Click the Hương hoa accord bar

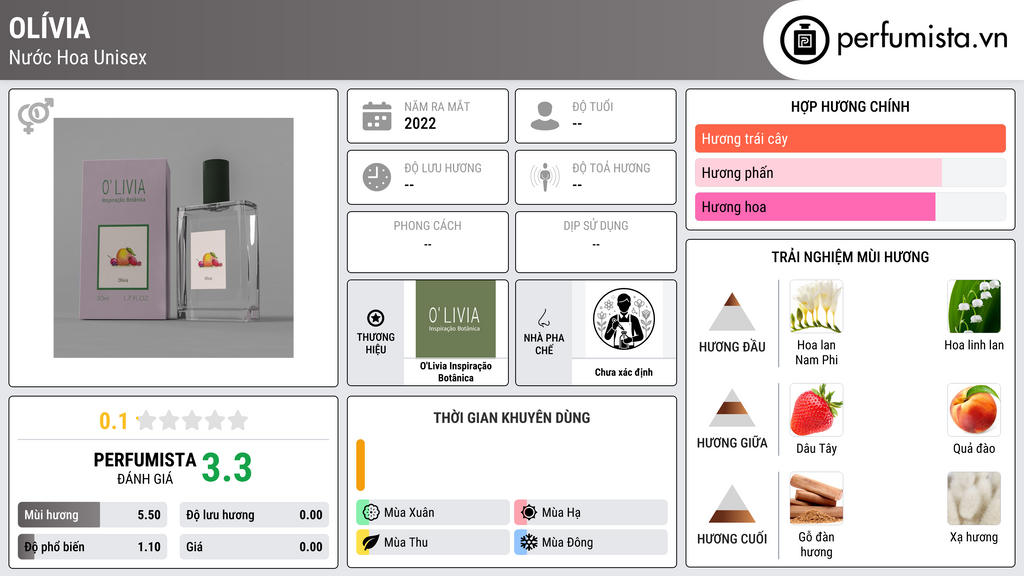pyautogui.click(x=850, y=206)
